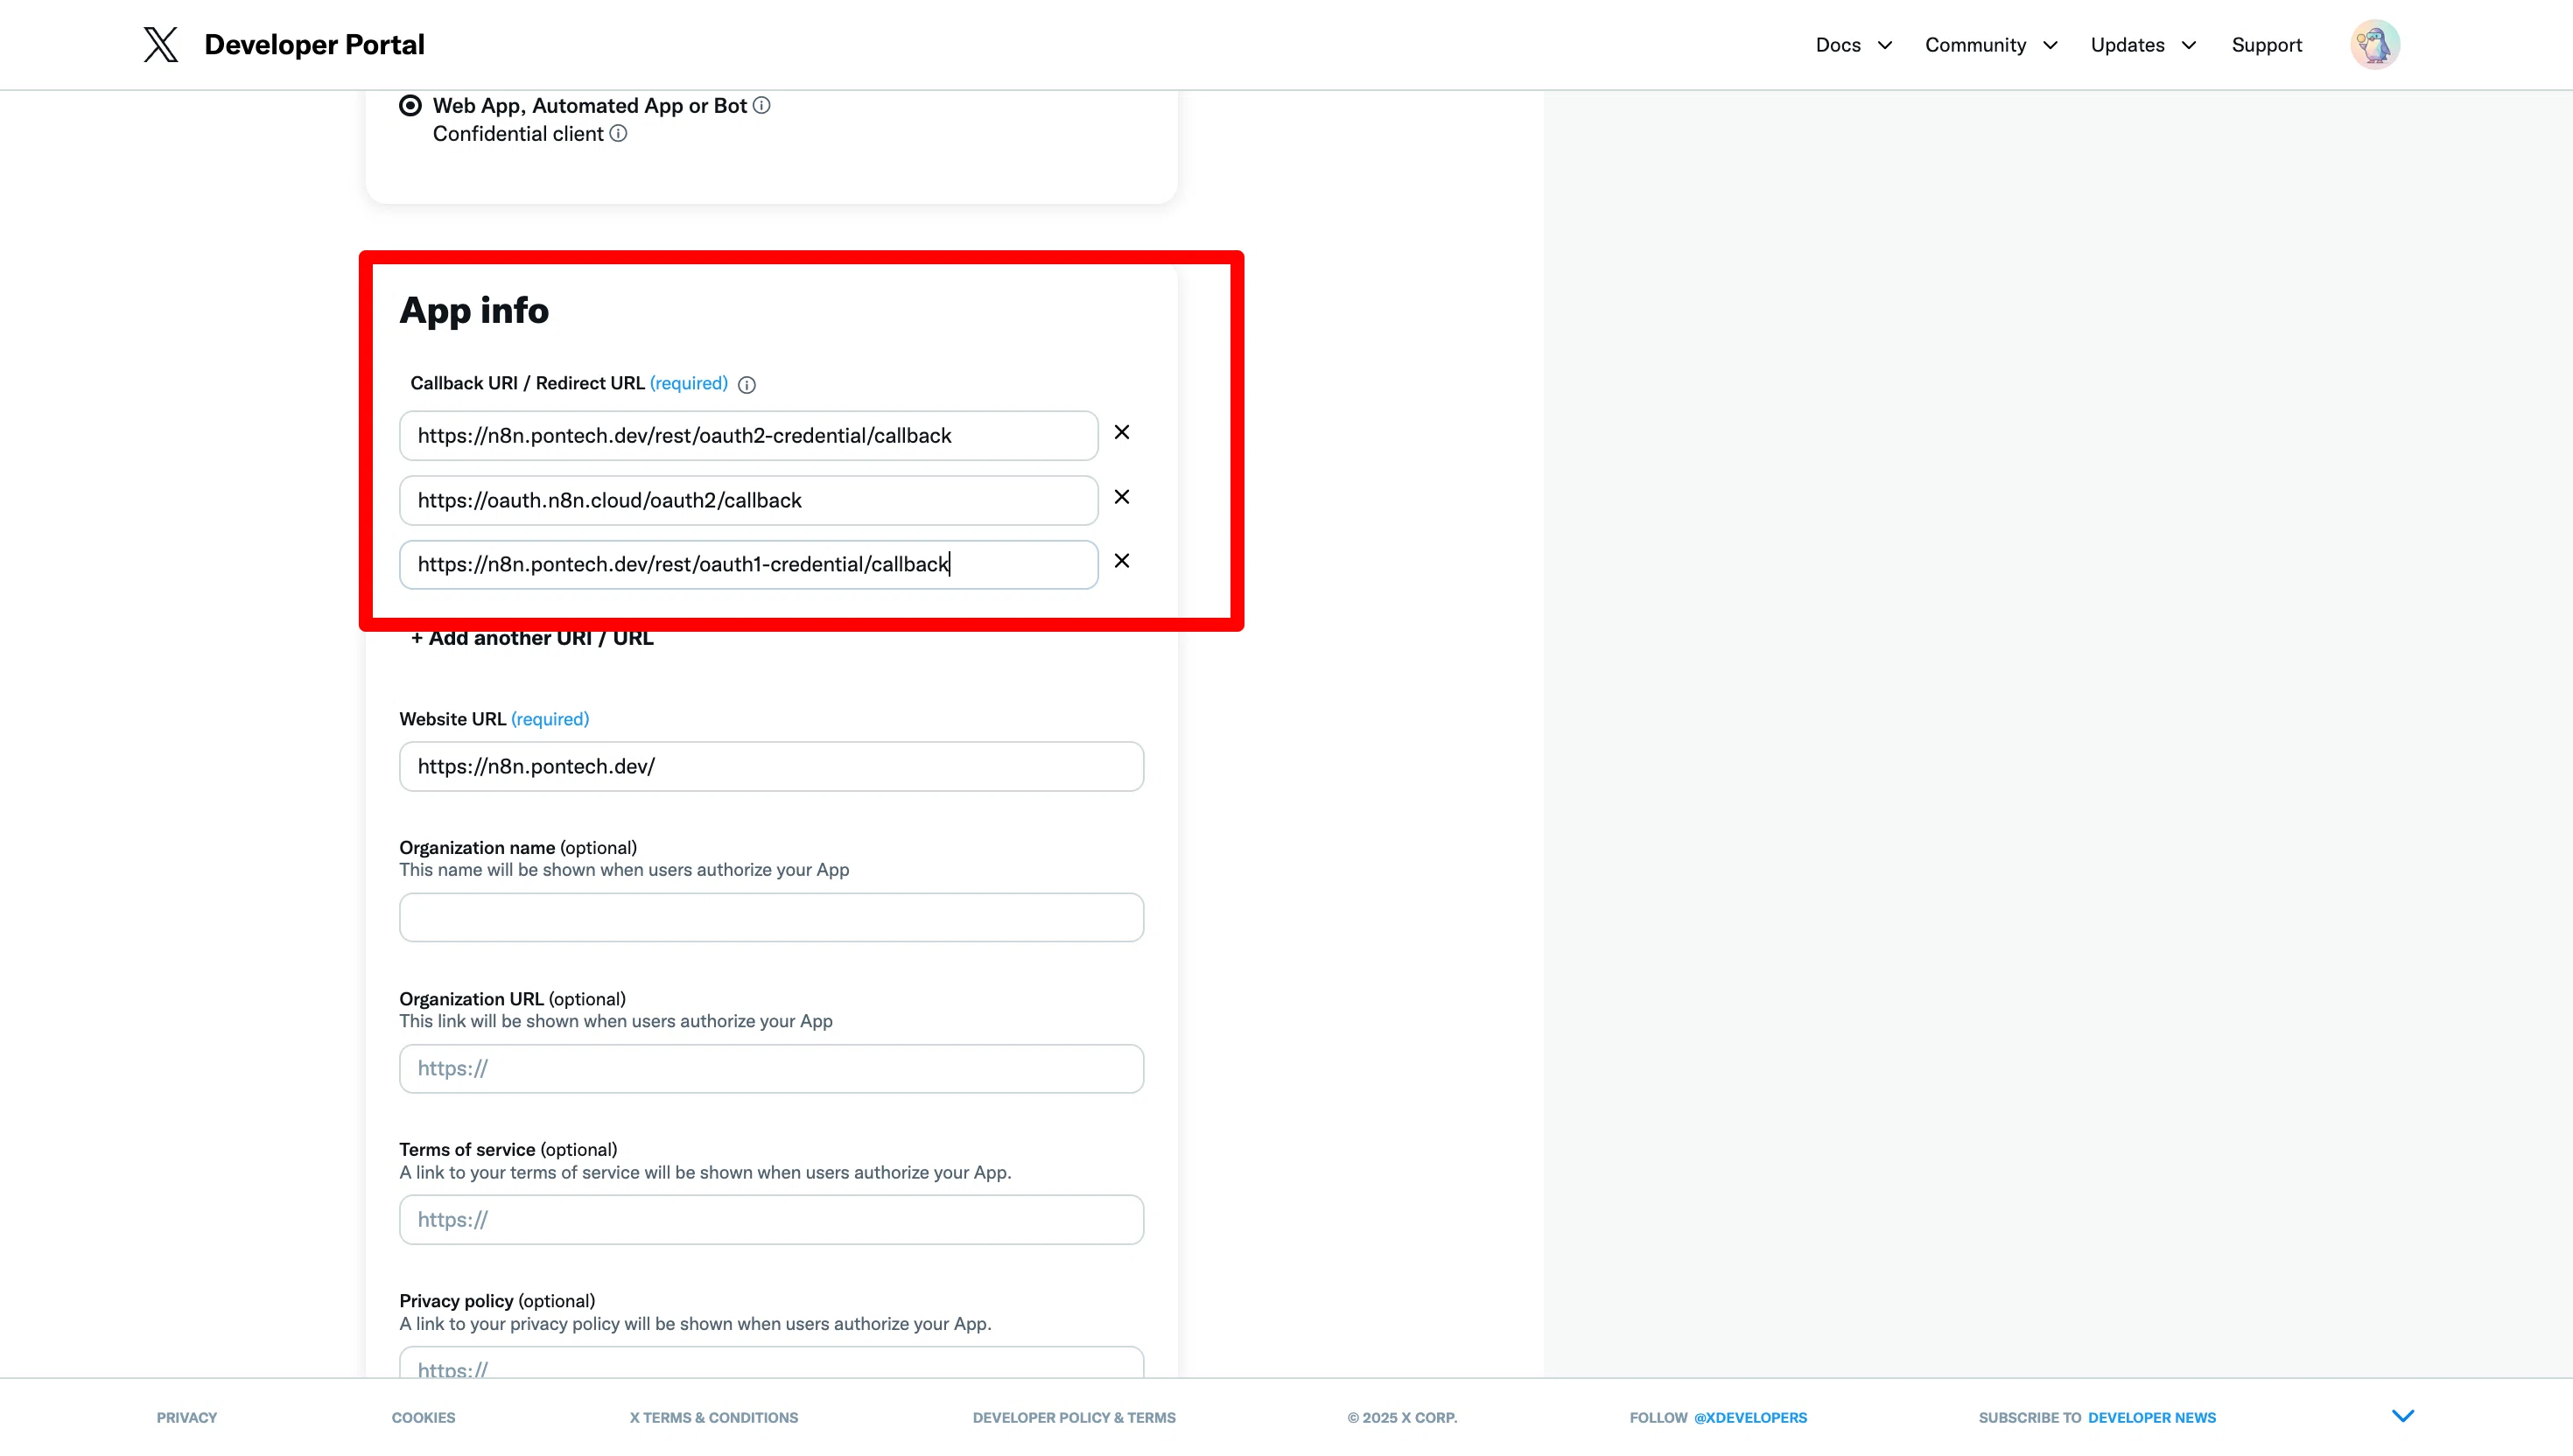Expand the Updates dropdown menu
The image size is (2573, 1456).
(x=2143, y=45)
